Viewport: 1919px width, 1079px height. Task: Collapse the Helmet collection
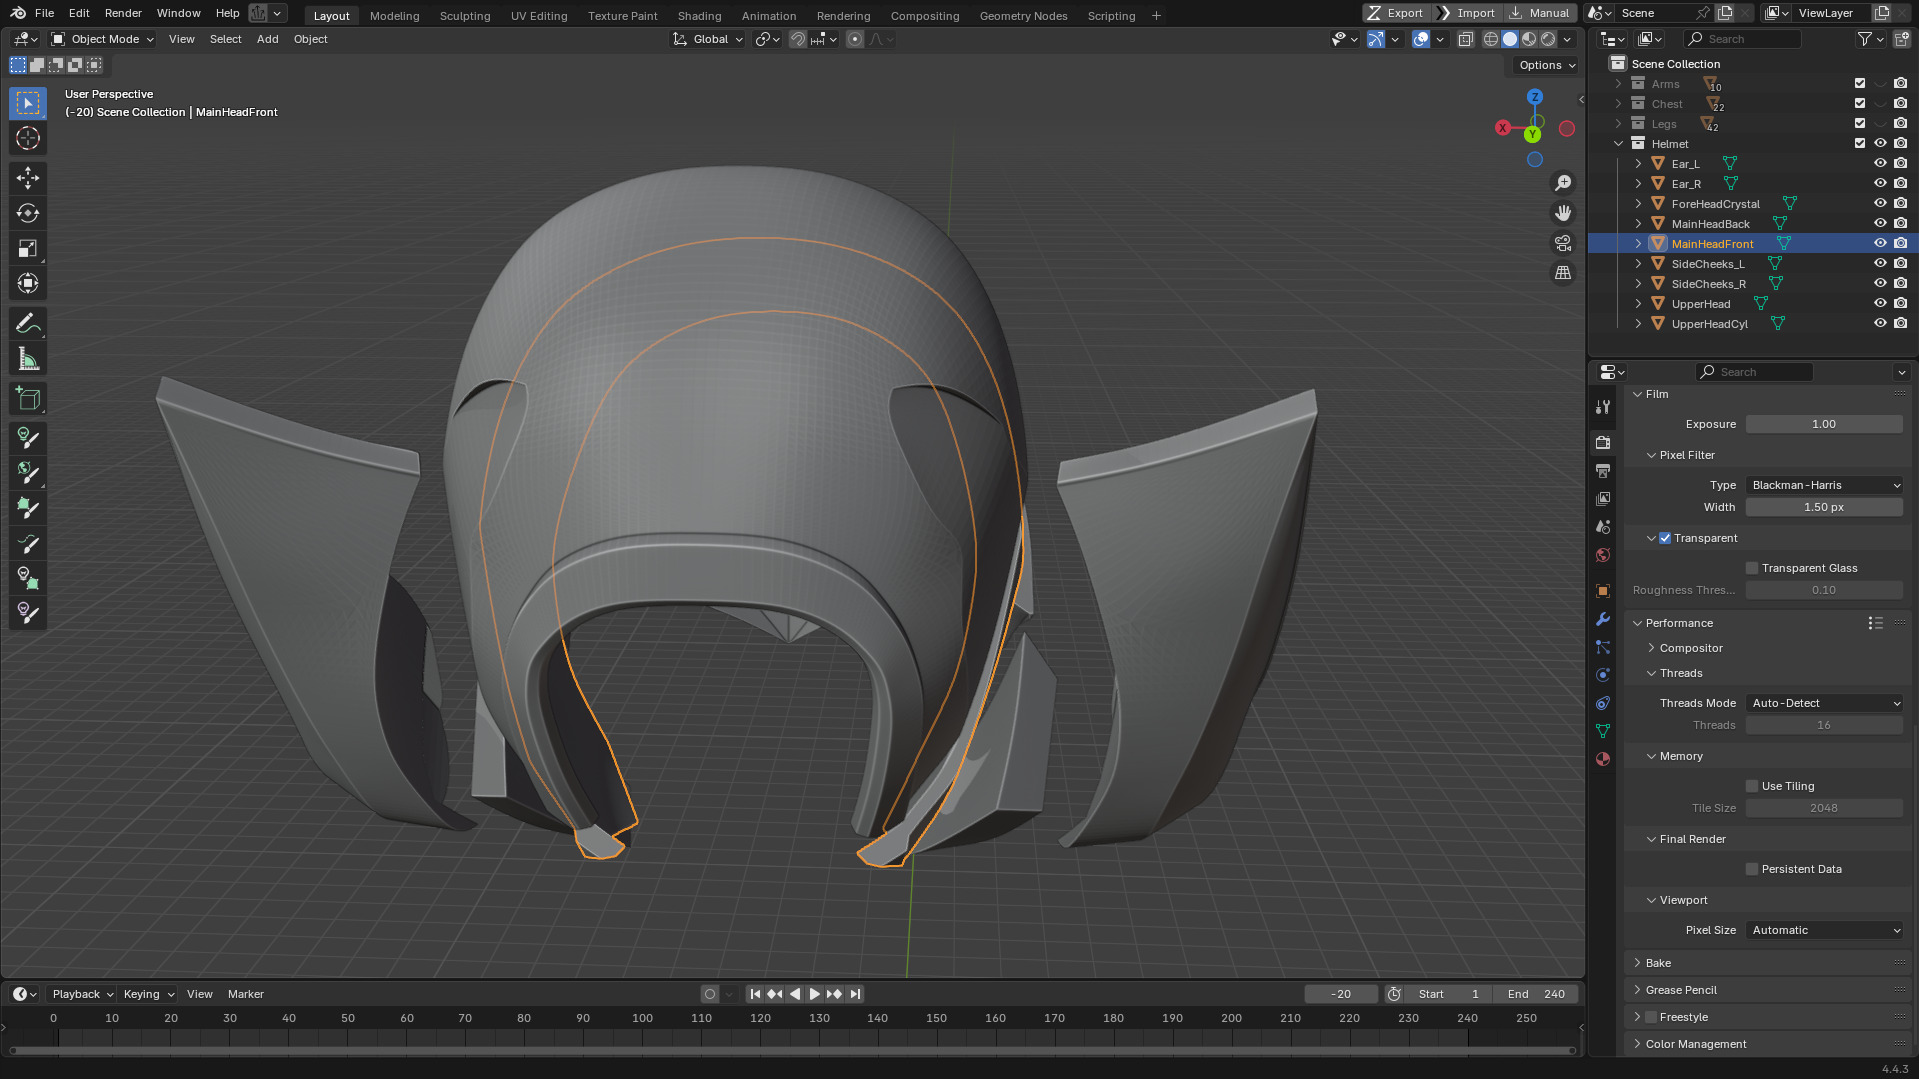pos(1618,144)
